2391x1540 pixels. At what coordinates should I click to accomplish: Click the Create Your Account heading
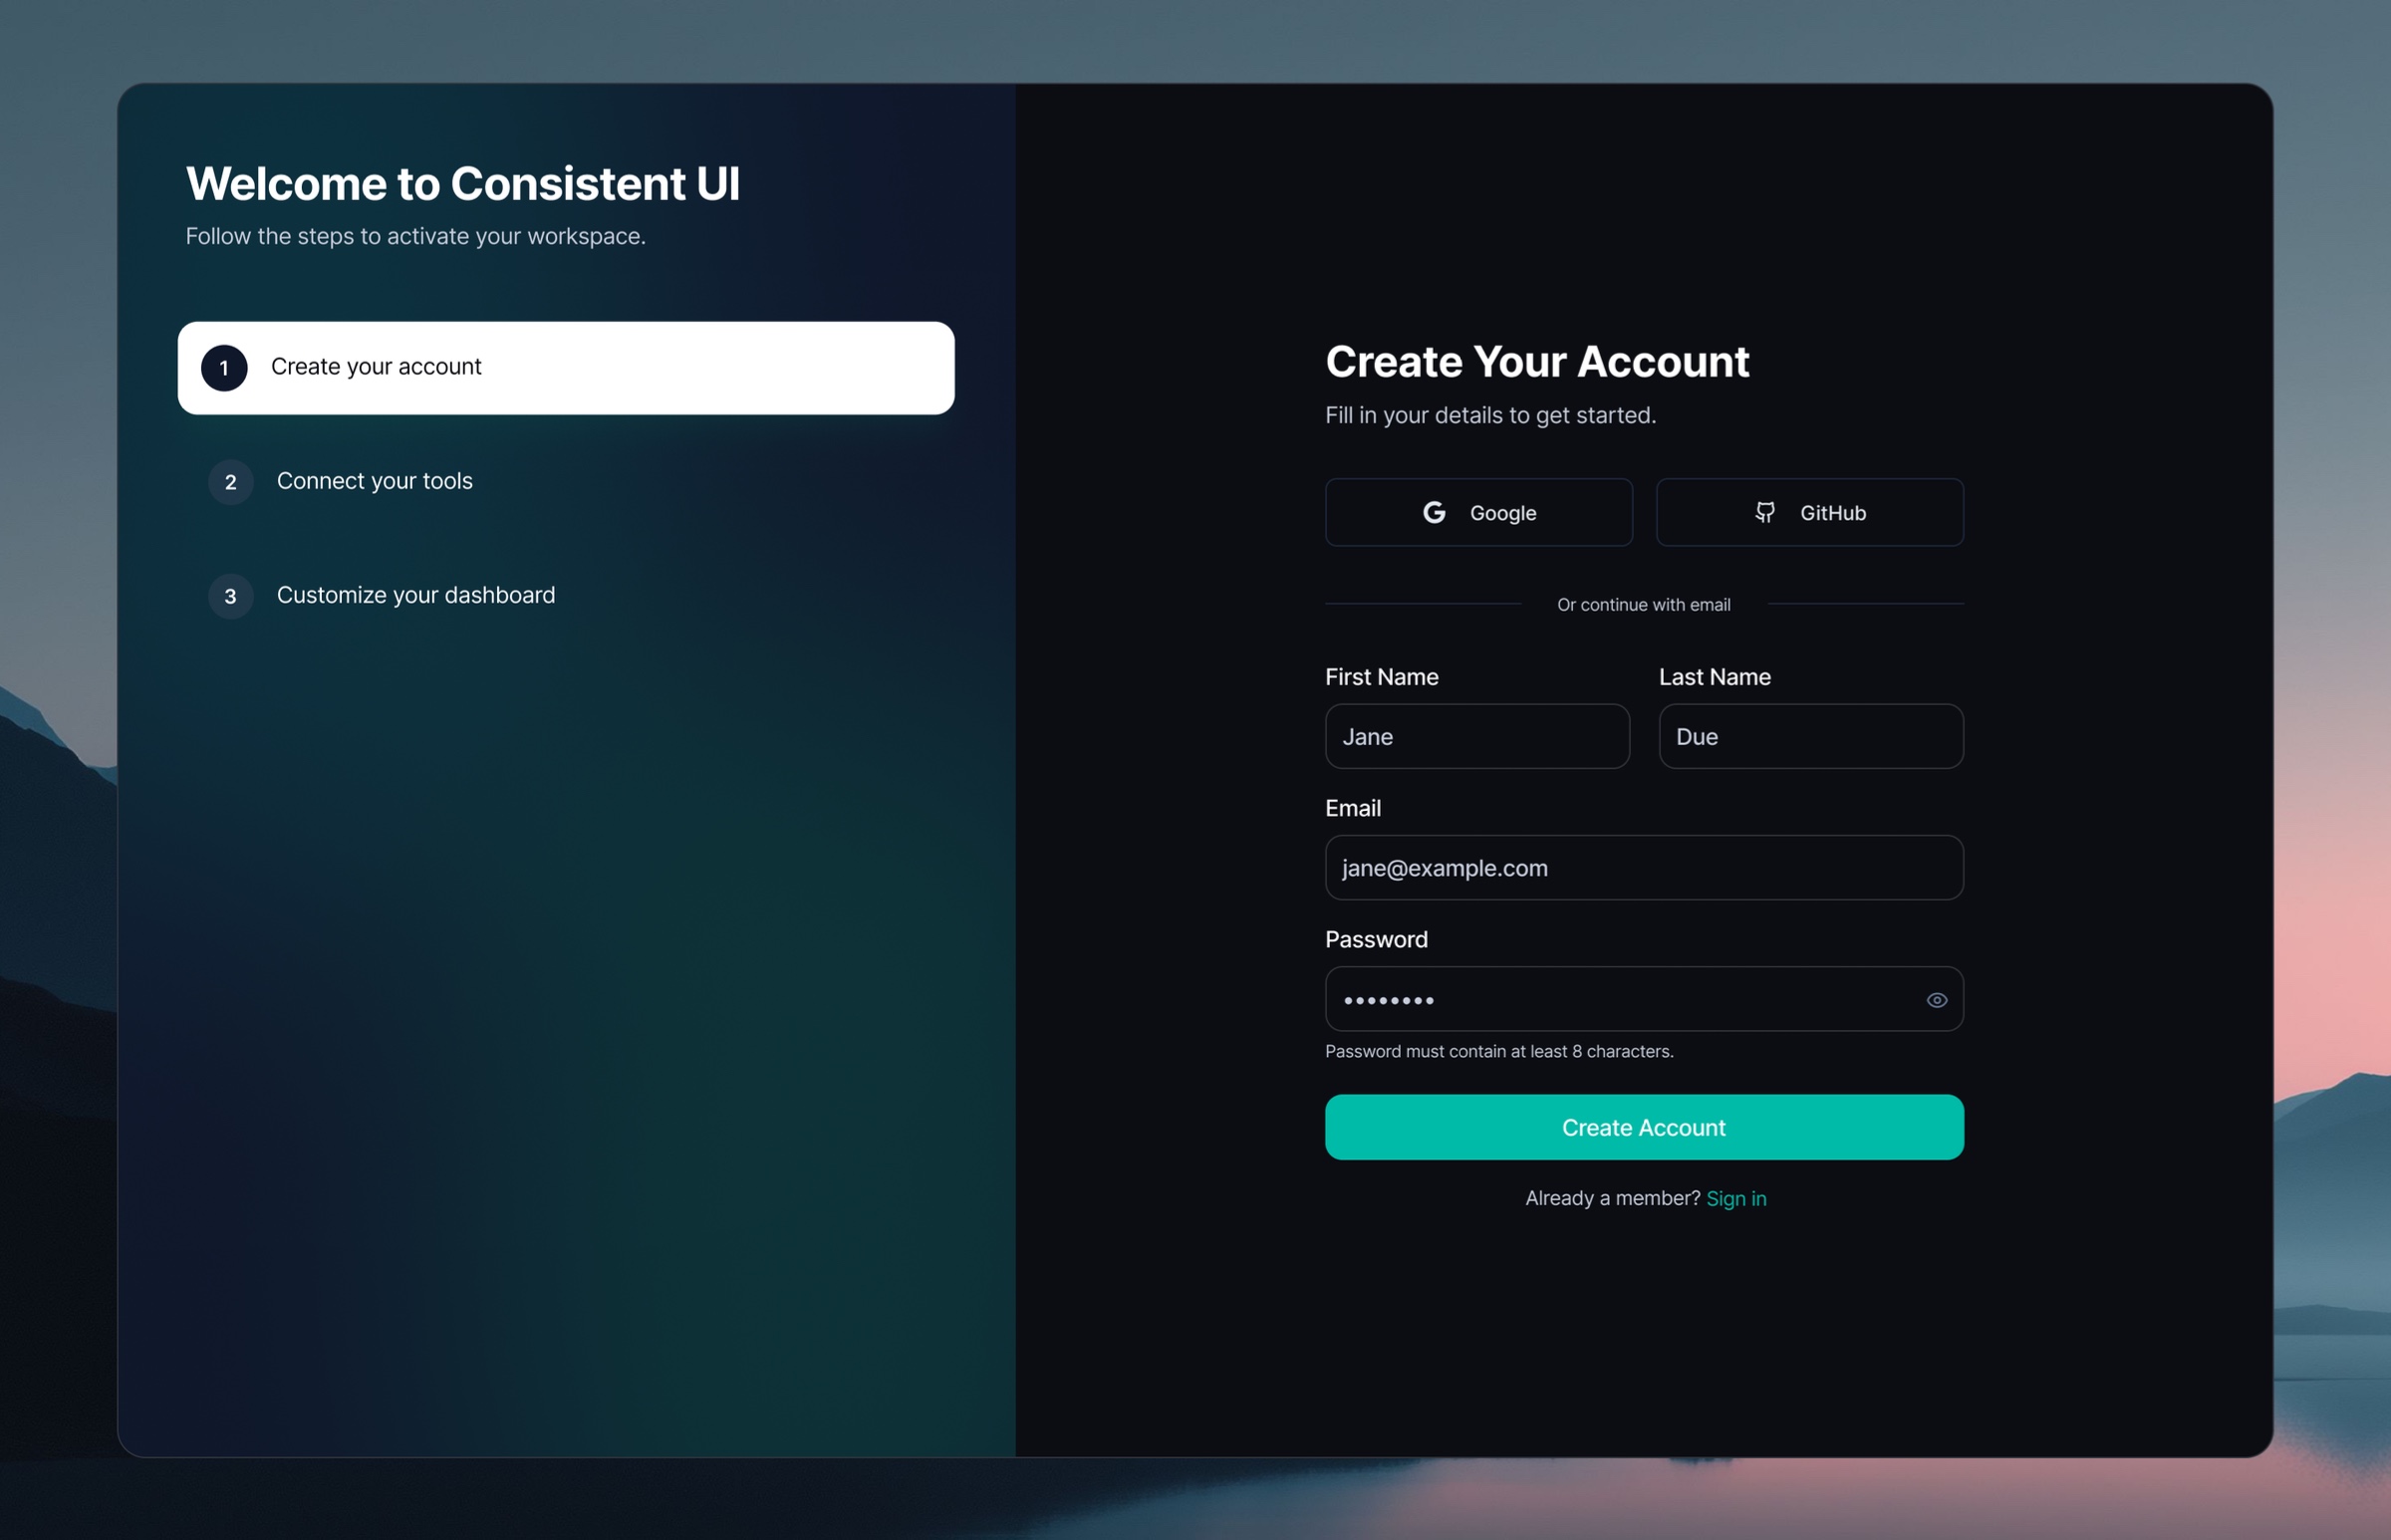point(1537,362)
